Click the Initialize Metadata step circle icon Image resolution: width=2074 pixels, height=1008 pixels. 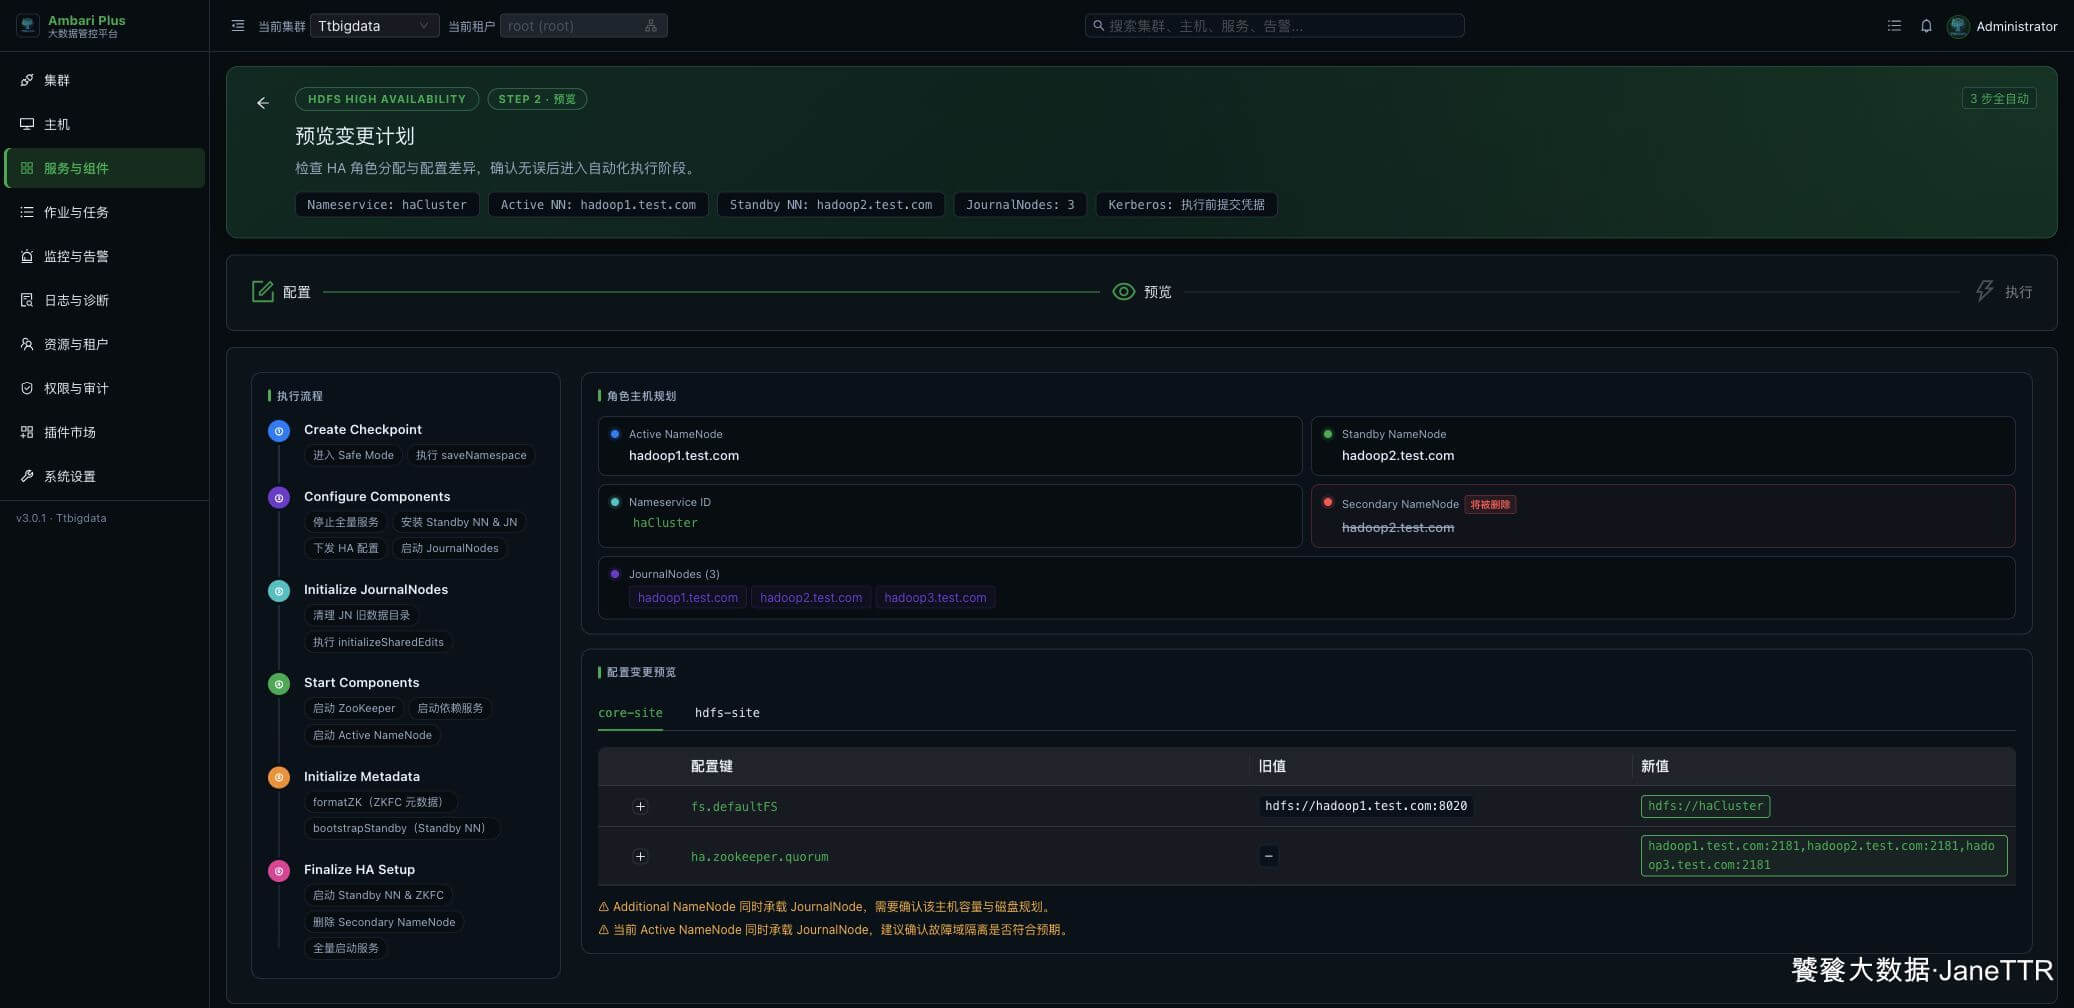[x=279, y=777]
